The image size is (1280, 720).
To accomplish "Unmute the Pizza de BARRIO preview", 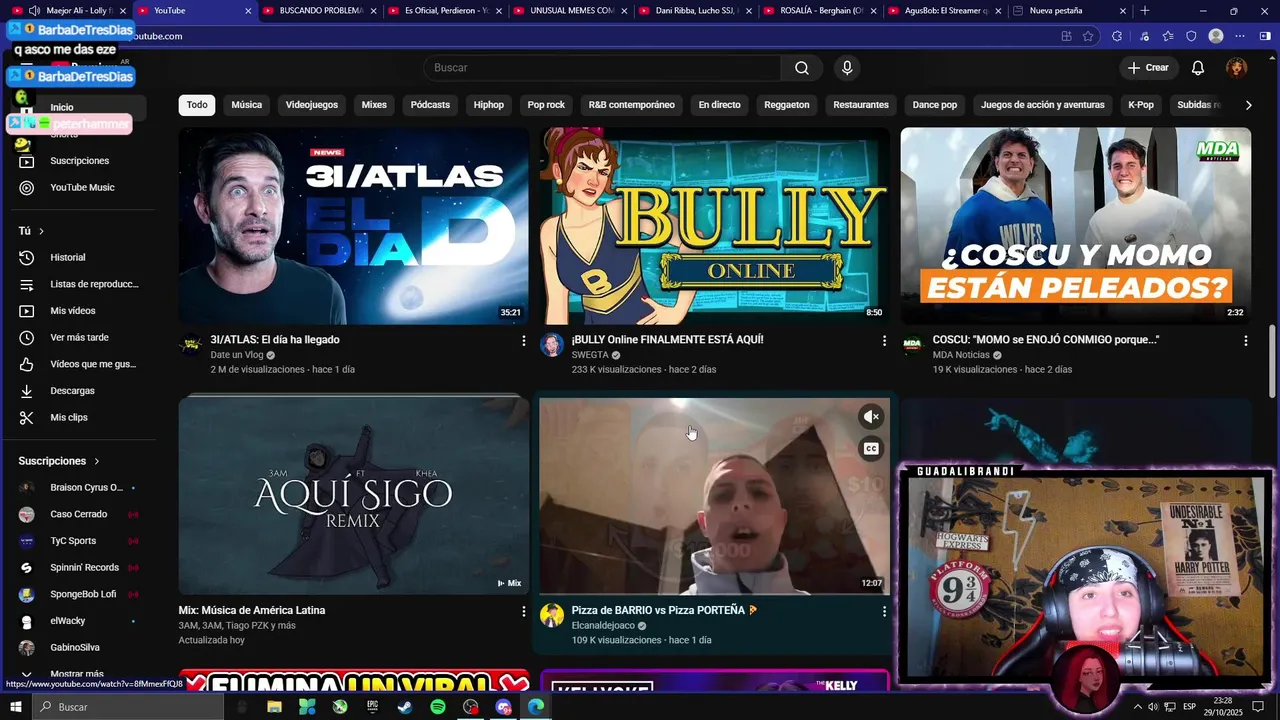I will 871,417.
